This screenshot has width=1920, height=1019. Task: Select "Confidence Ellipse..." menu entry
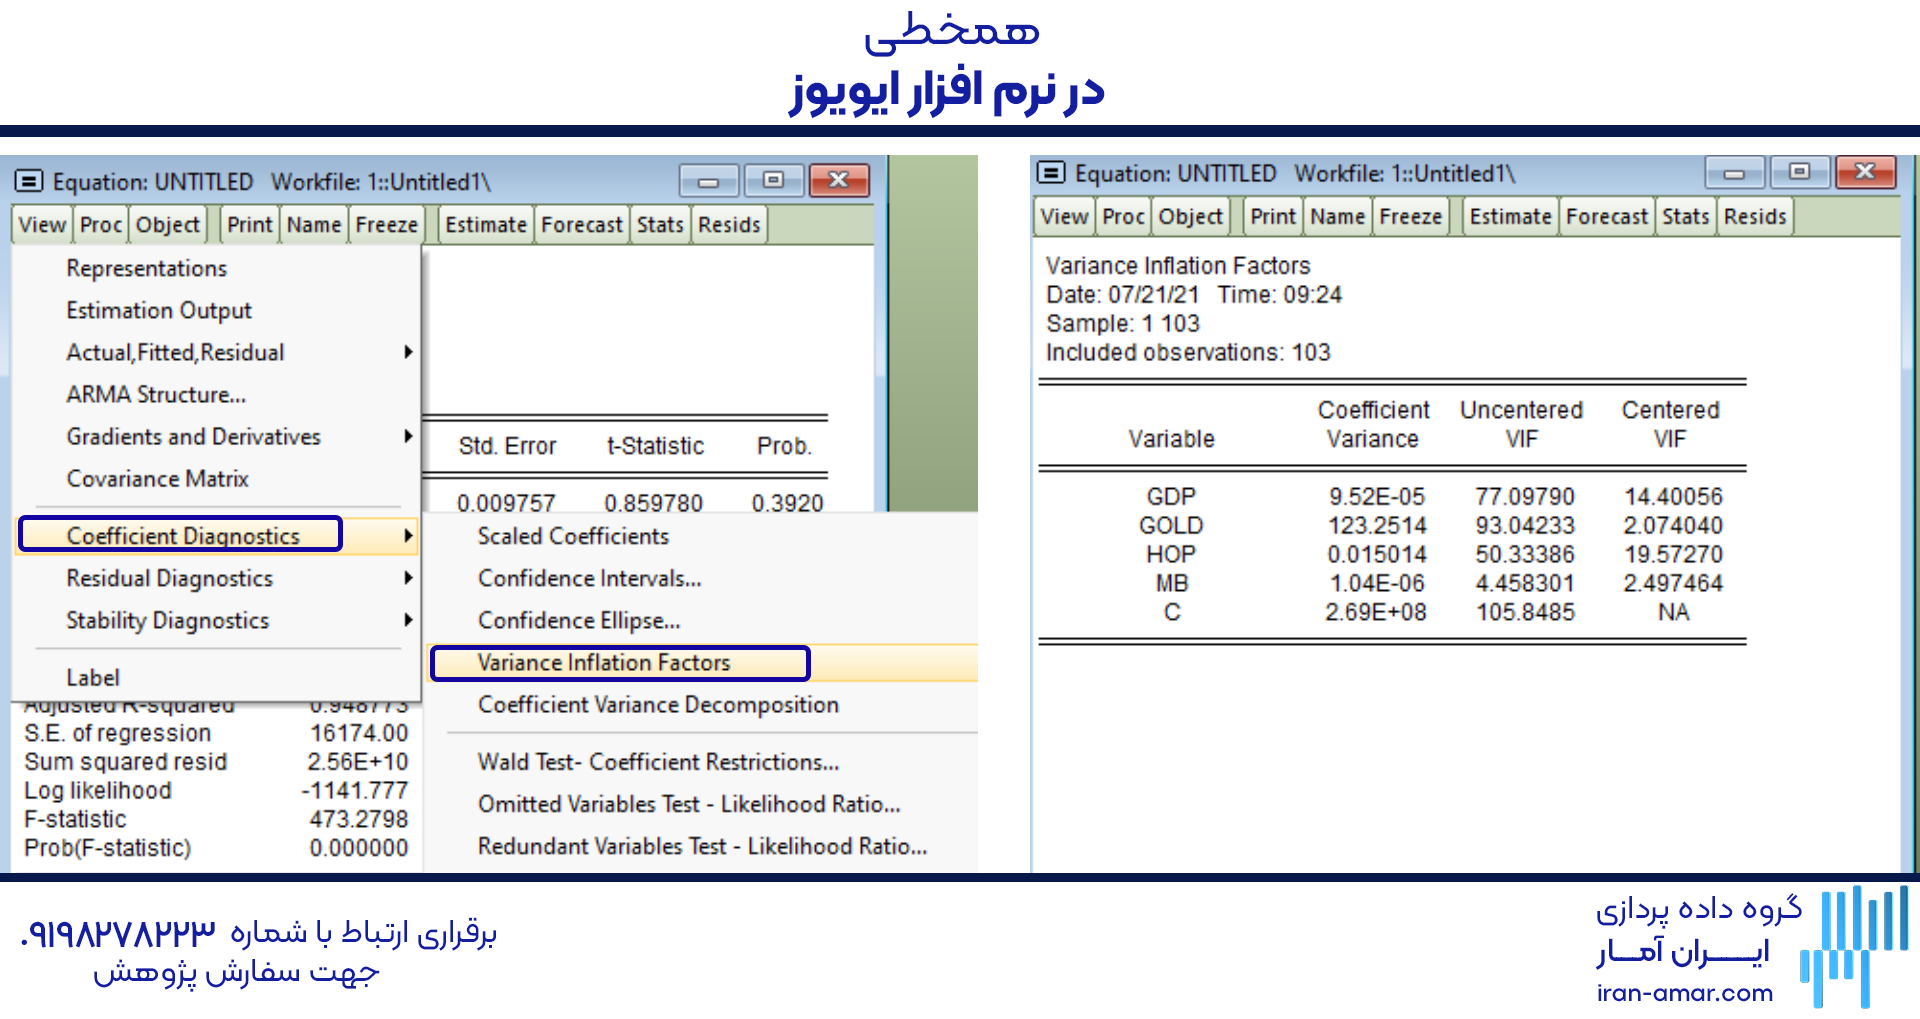pos(579,620)
